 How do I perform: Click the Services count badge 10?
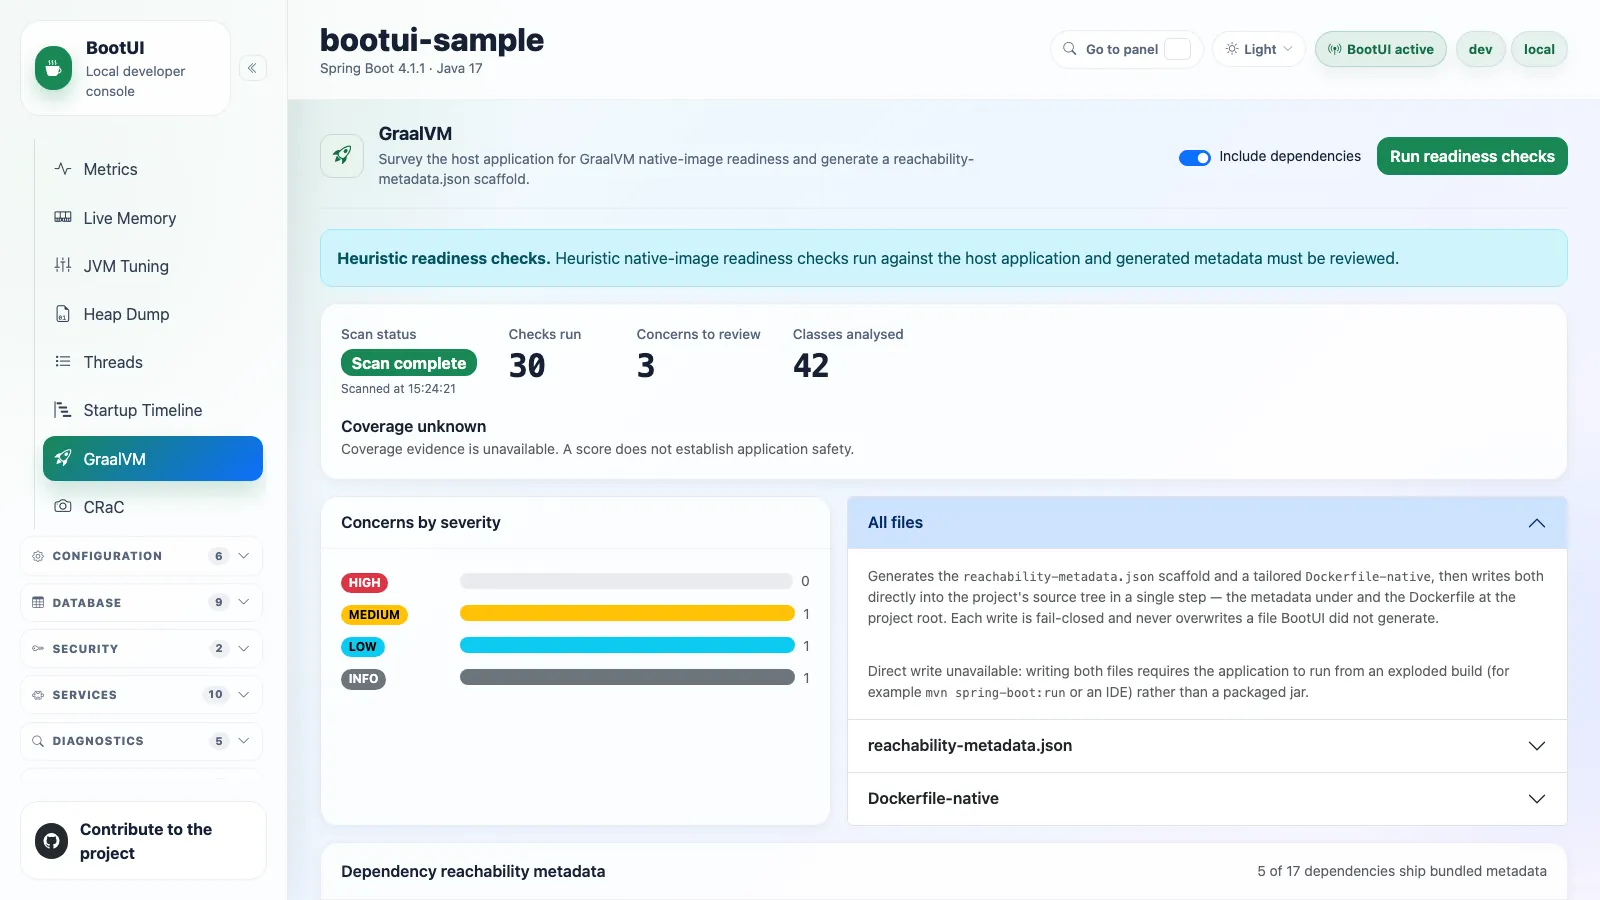pos(216,695)
